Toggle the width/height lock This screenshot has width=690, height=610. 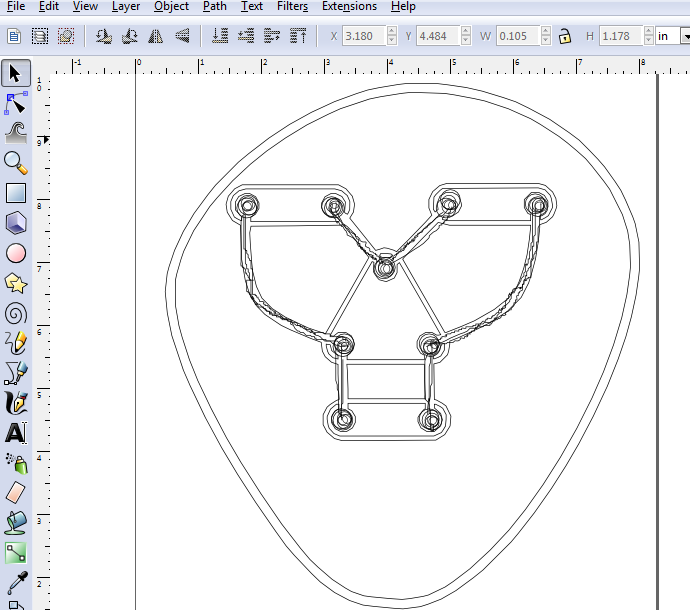point(565,36)
